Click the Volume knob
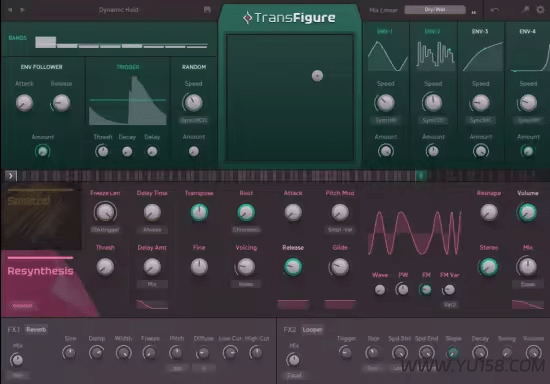Screen dimensions: 550x384 pyautogui.click(x=528, y=213)
